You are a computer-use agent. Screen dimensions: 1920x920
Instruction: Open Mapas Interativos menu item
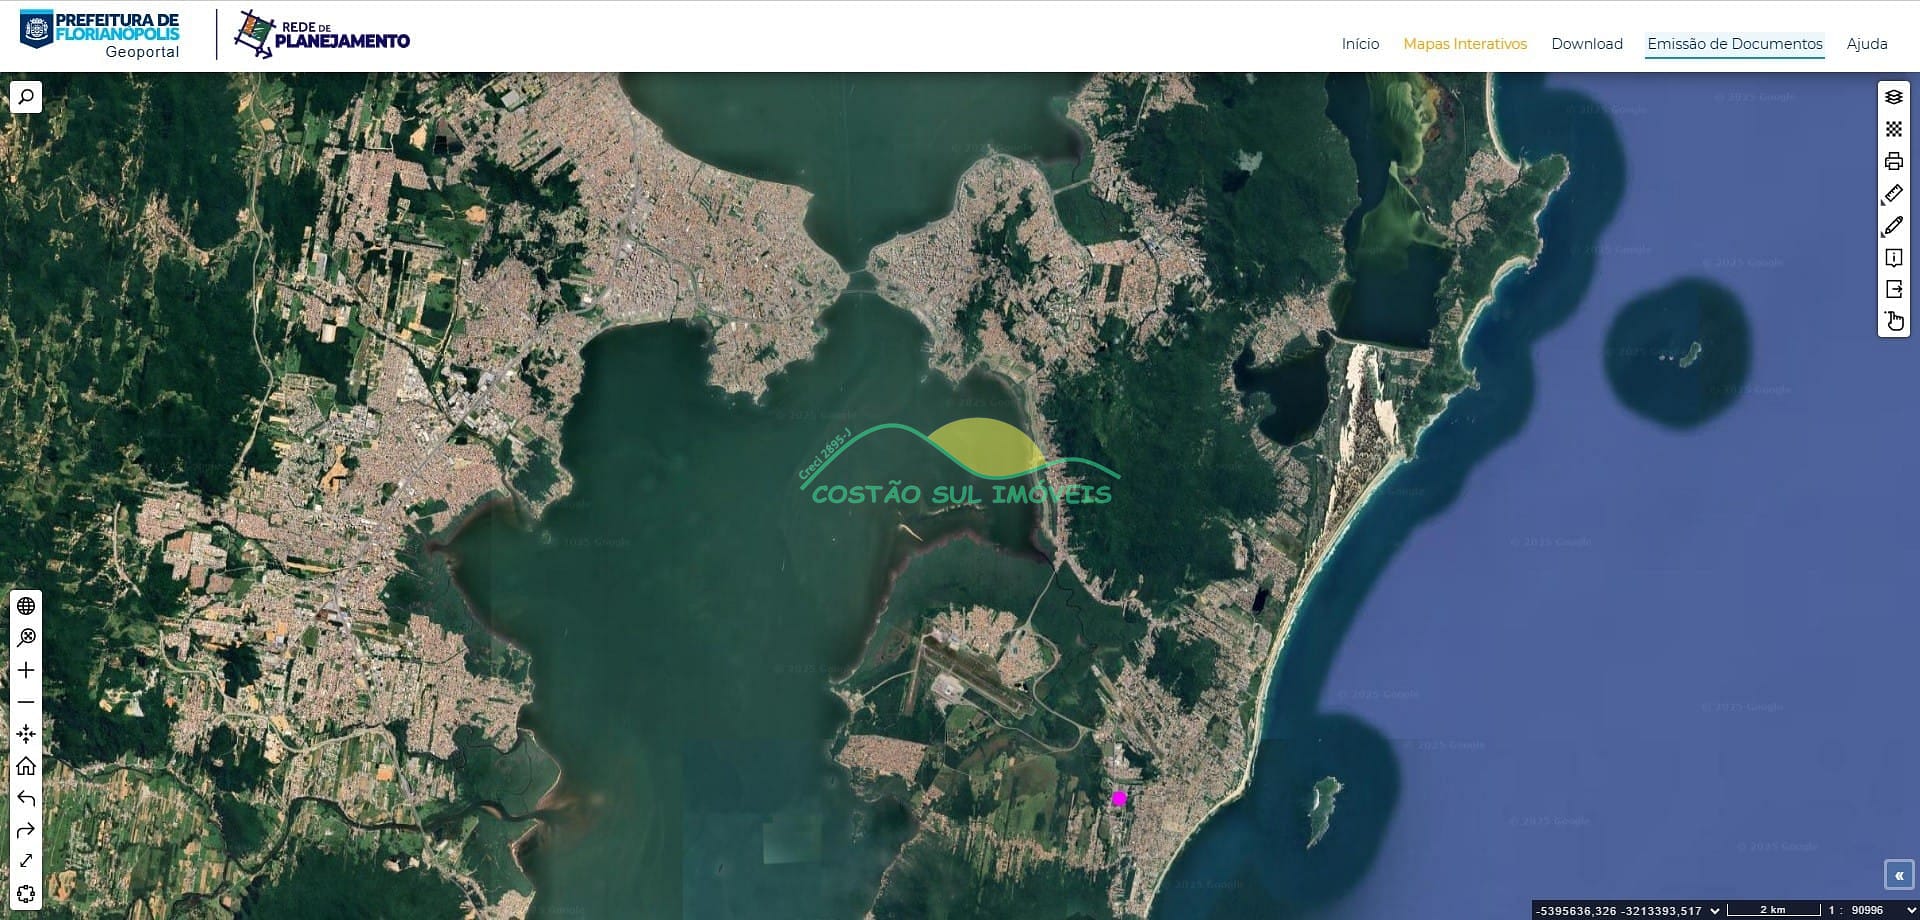pos(1465,44)
